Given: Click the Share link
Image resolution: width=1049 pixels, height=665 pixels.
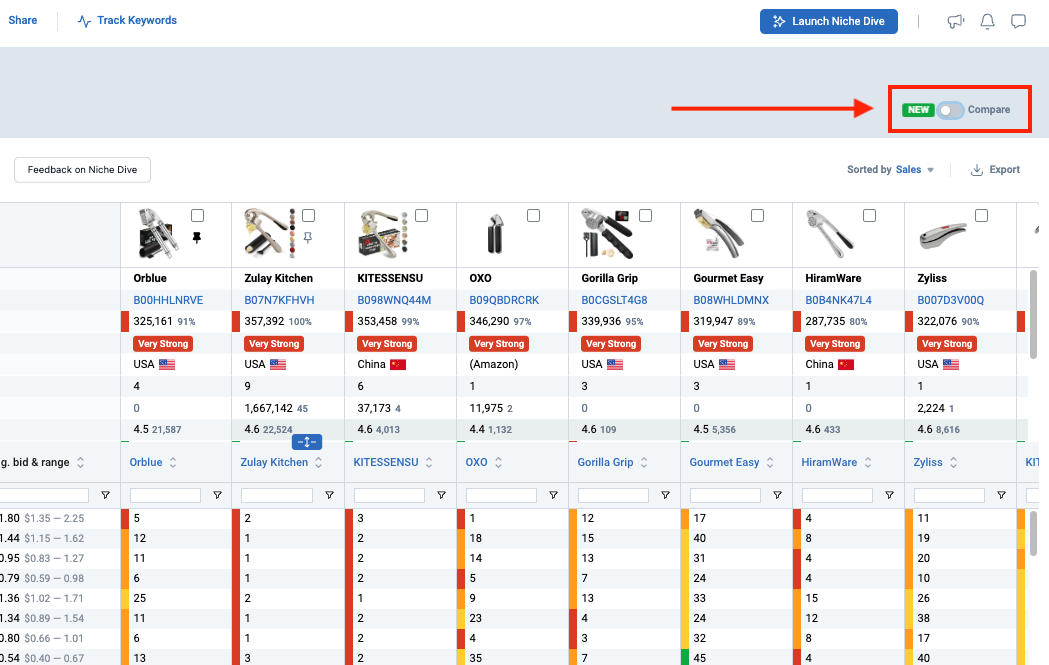Looking at the screenshot, I should click(x=23, y=20).
